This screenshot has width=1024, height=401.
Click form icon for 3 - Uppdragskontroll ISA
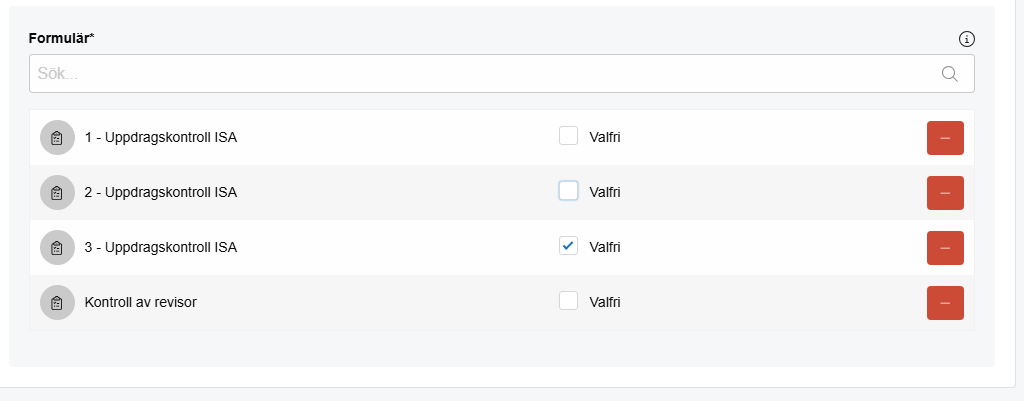57,248
